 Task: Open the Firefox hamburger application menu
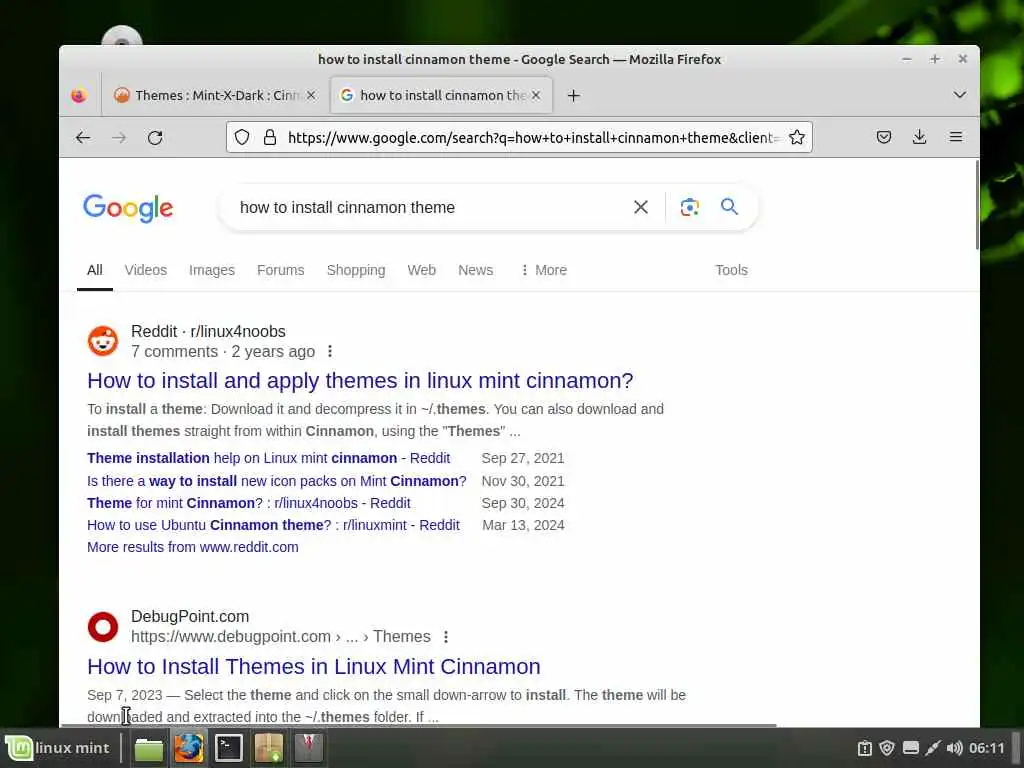coord(955,137)
